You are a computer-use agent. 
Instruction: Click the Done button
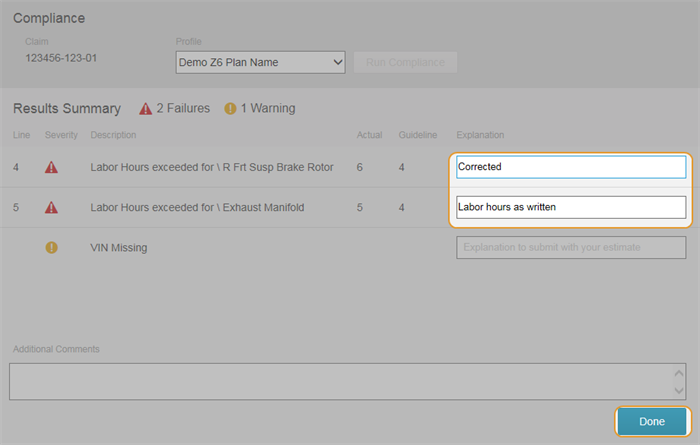(651, 422)
